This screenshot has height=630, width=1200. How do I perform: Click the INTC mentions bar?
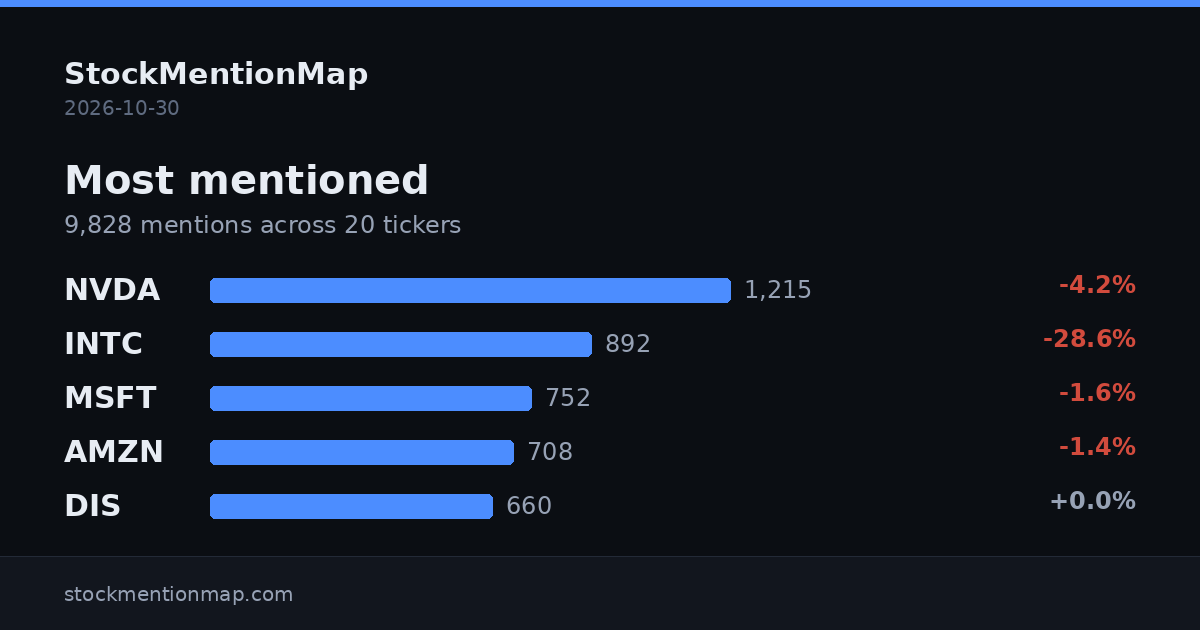[x=401, y=344]
